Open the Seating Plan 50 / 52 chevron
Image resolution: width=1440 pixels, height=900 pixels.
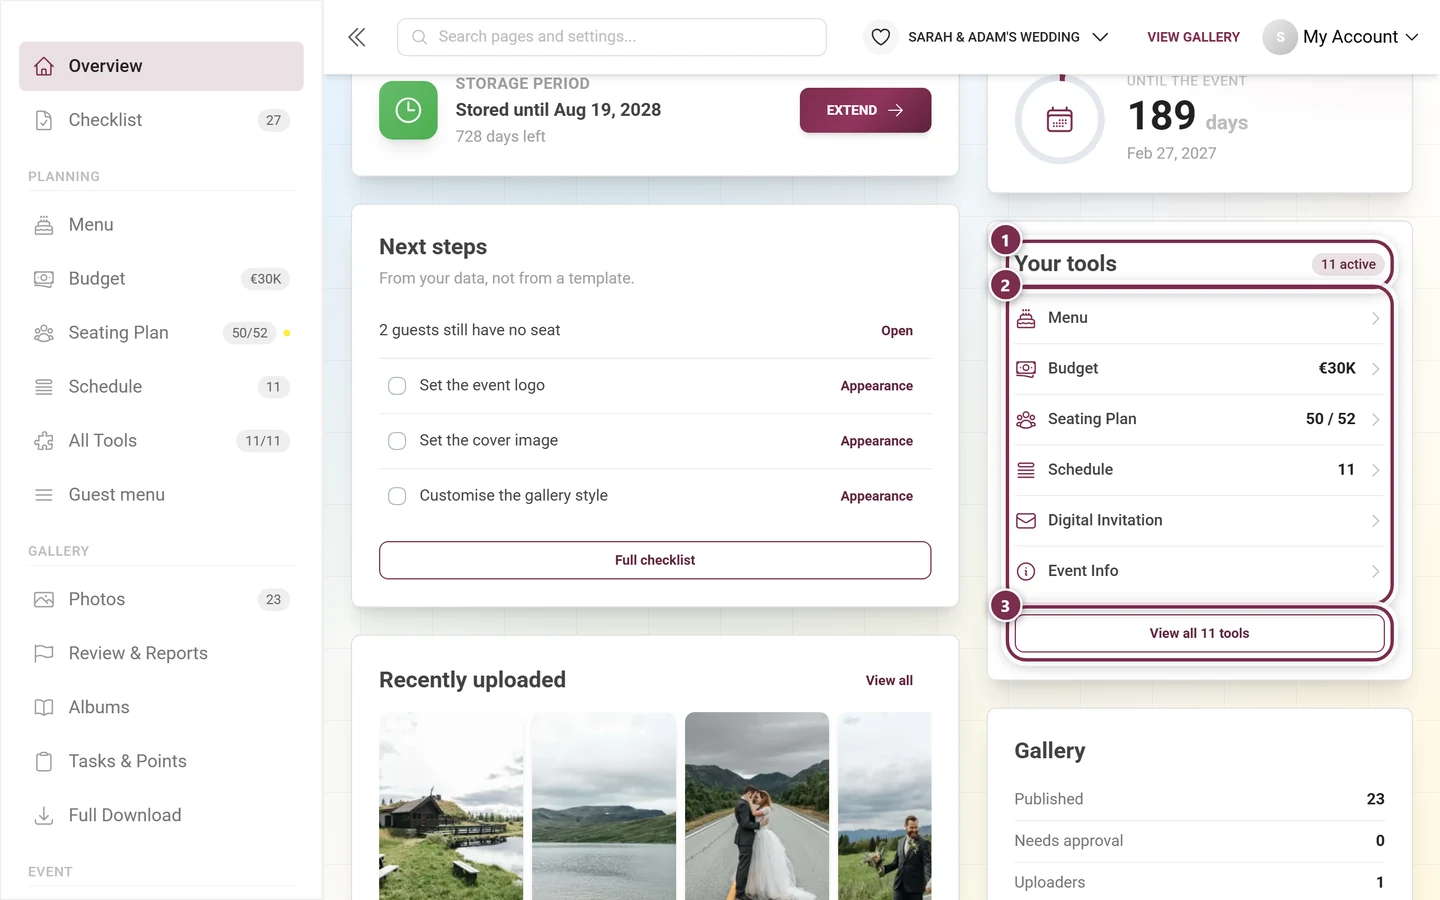[1375, 419]
